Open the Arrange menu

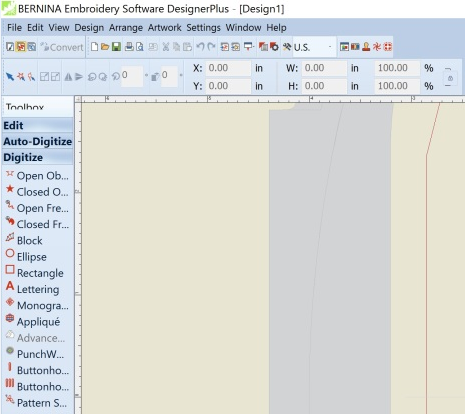point(126,28)
